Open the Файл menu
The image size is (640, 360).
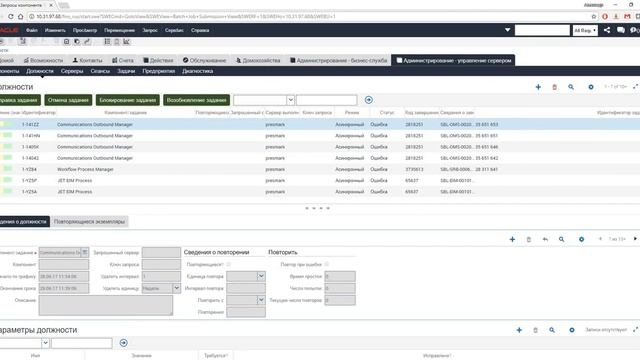coord(31,30)
